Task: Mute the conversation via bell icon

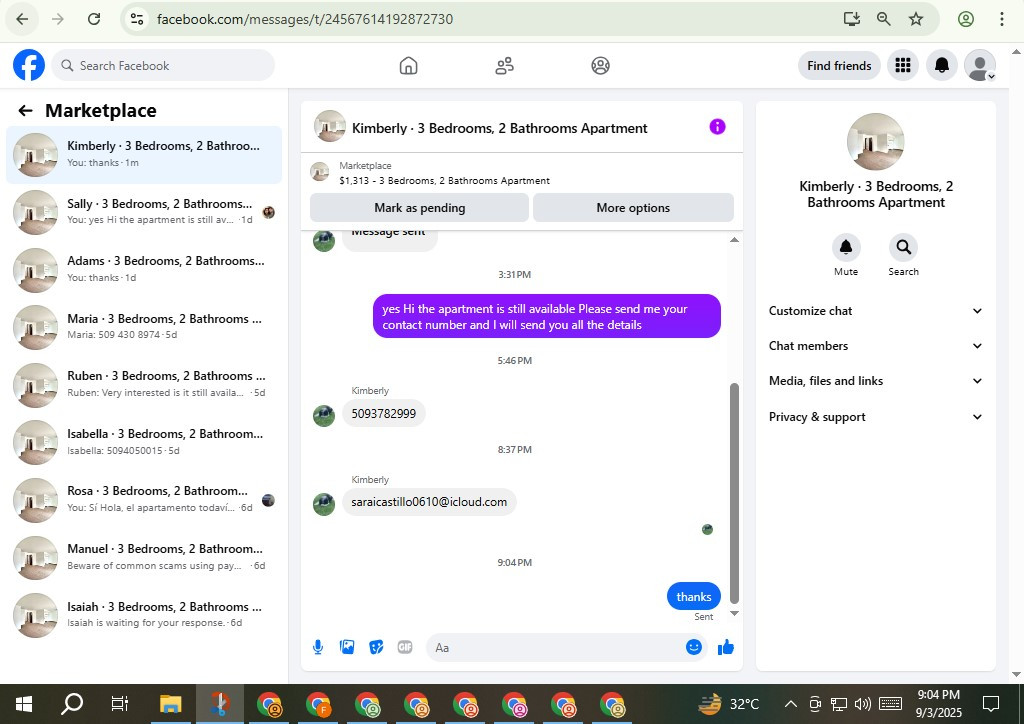Action: (846, 247)
